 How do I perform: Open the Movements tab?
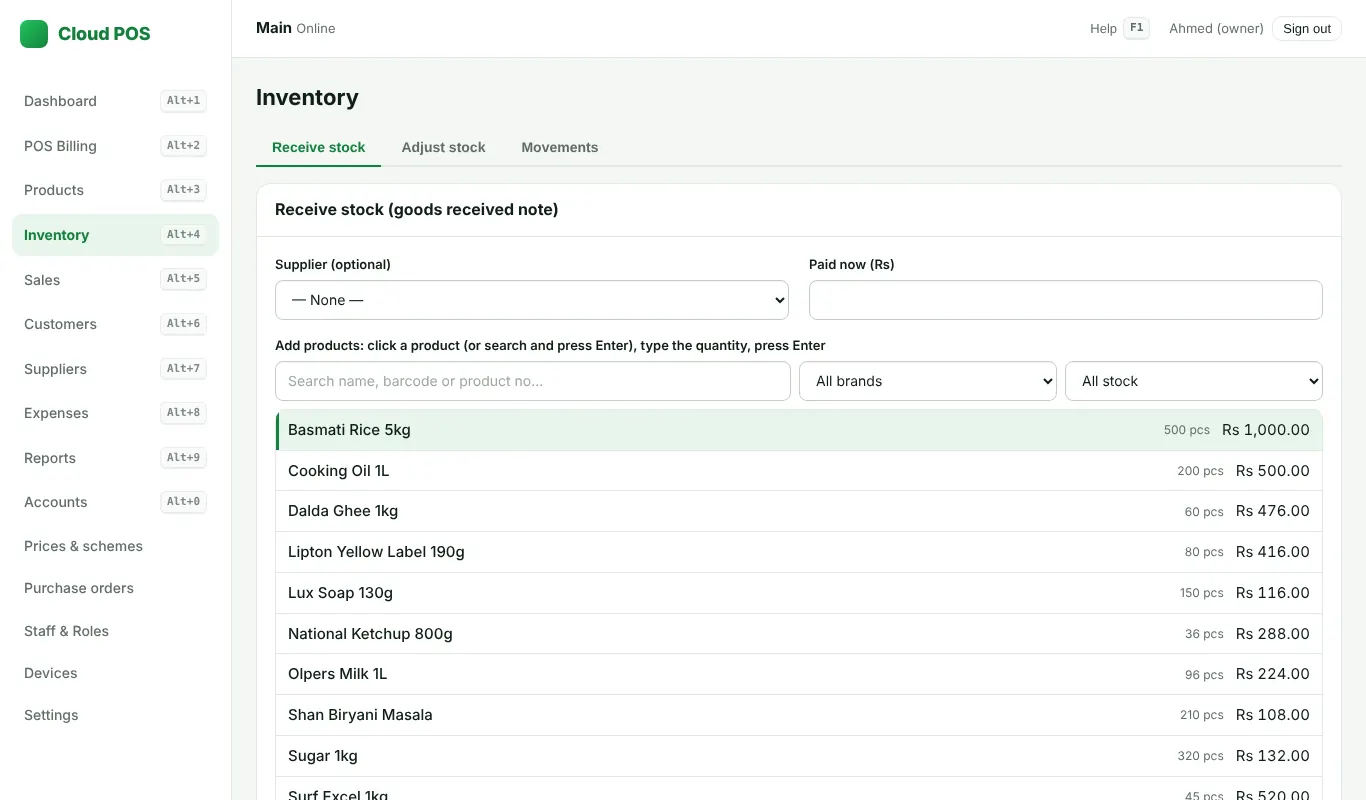click(x=560, y=147)
